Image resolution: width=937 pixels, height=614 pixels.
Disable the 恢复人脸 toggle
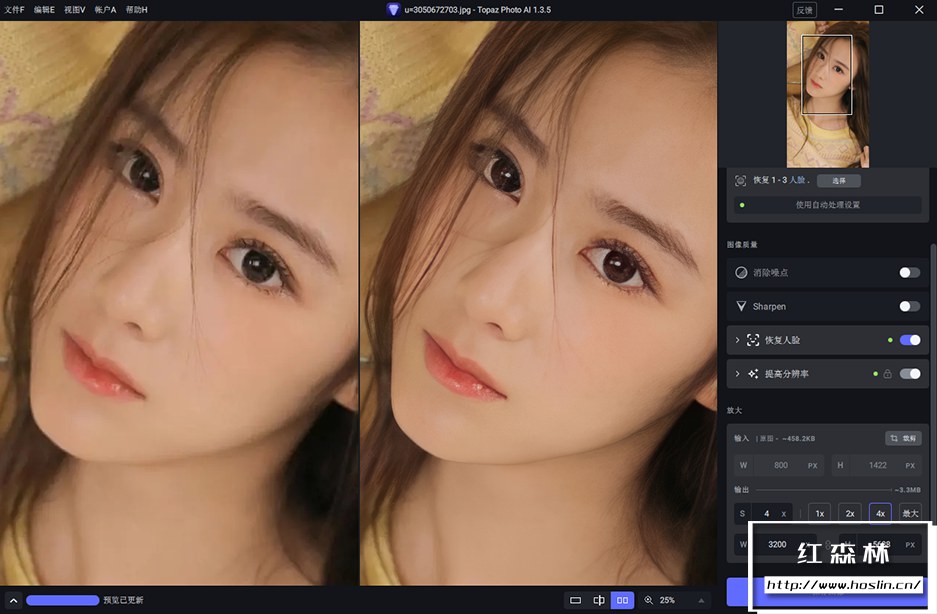(910, 340)
